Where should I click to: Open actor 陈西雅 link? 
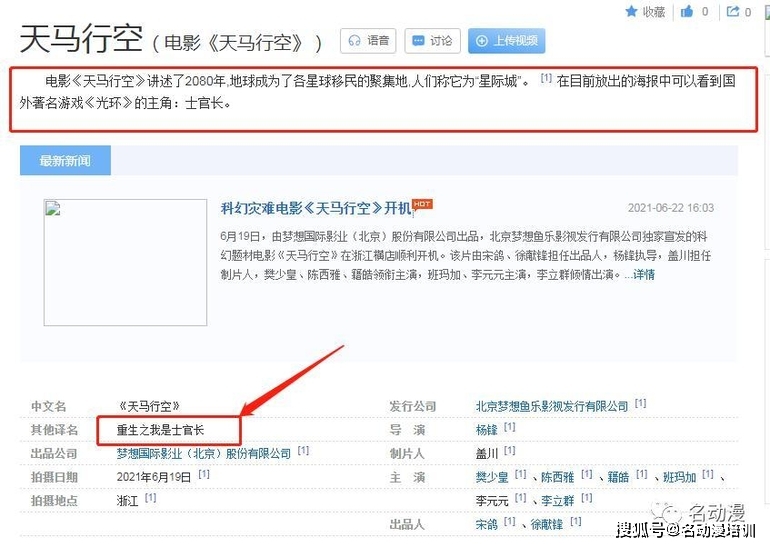[557, 477]
